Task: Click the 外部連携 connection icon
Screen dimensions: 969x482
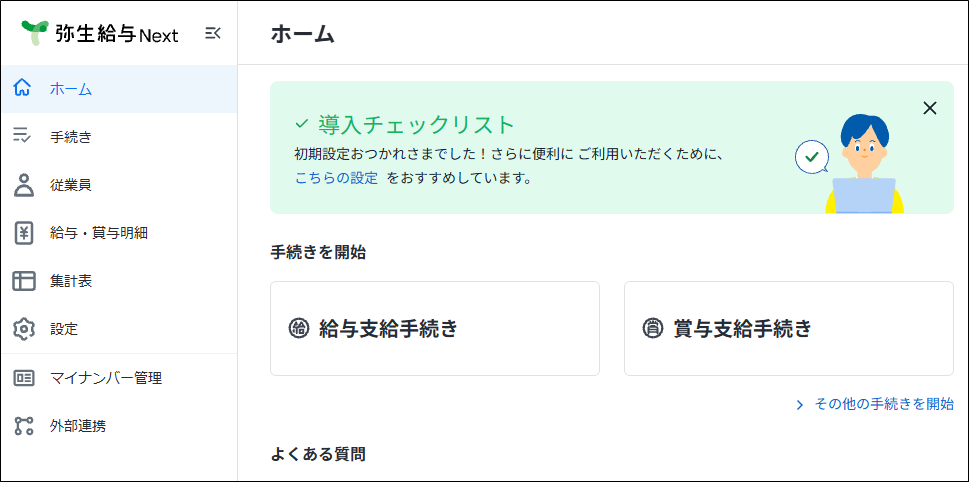Action: coord(24,426)
